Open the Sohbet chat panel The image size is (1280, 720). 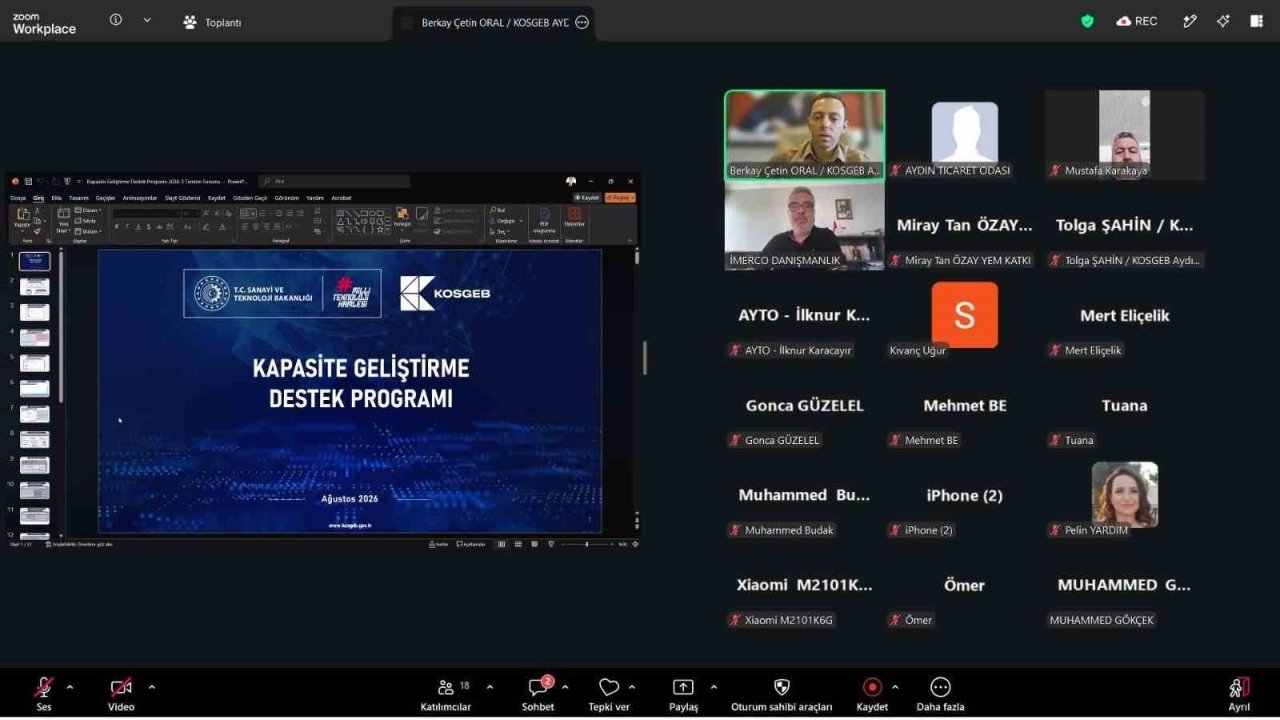538,693
